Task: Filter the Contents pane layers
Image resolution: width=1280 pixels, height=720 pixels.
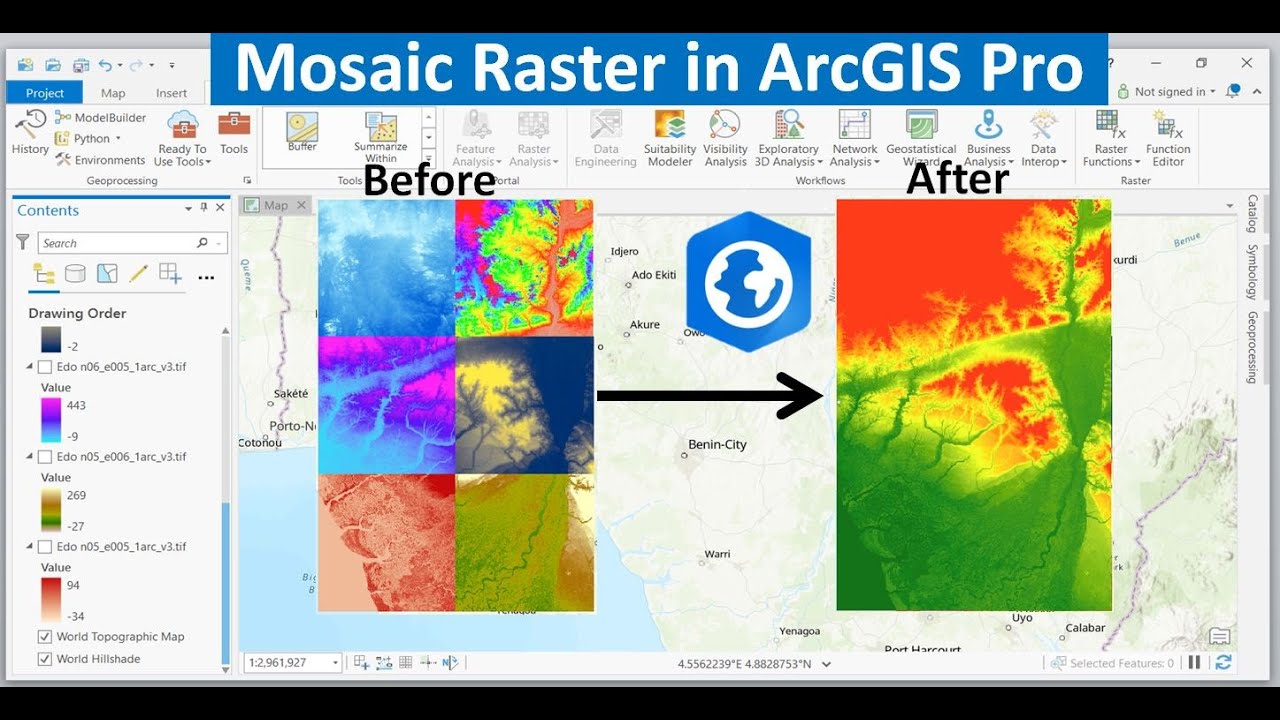Action: [x=22, y=242]
